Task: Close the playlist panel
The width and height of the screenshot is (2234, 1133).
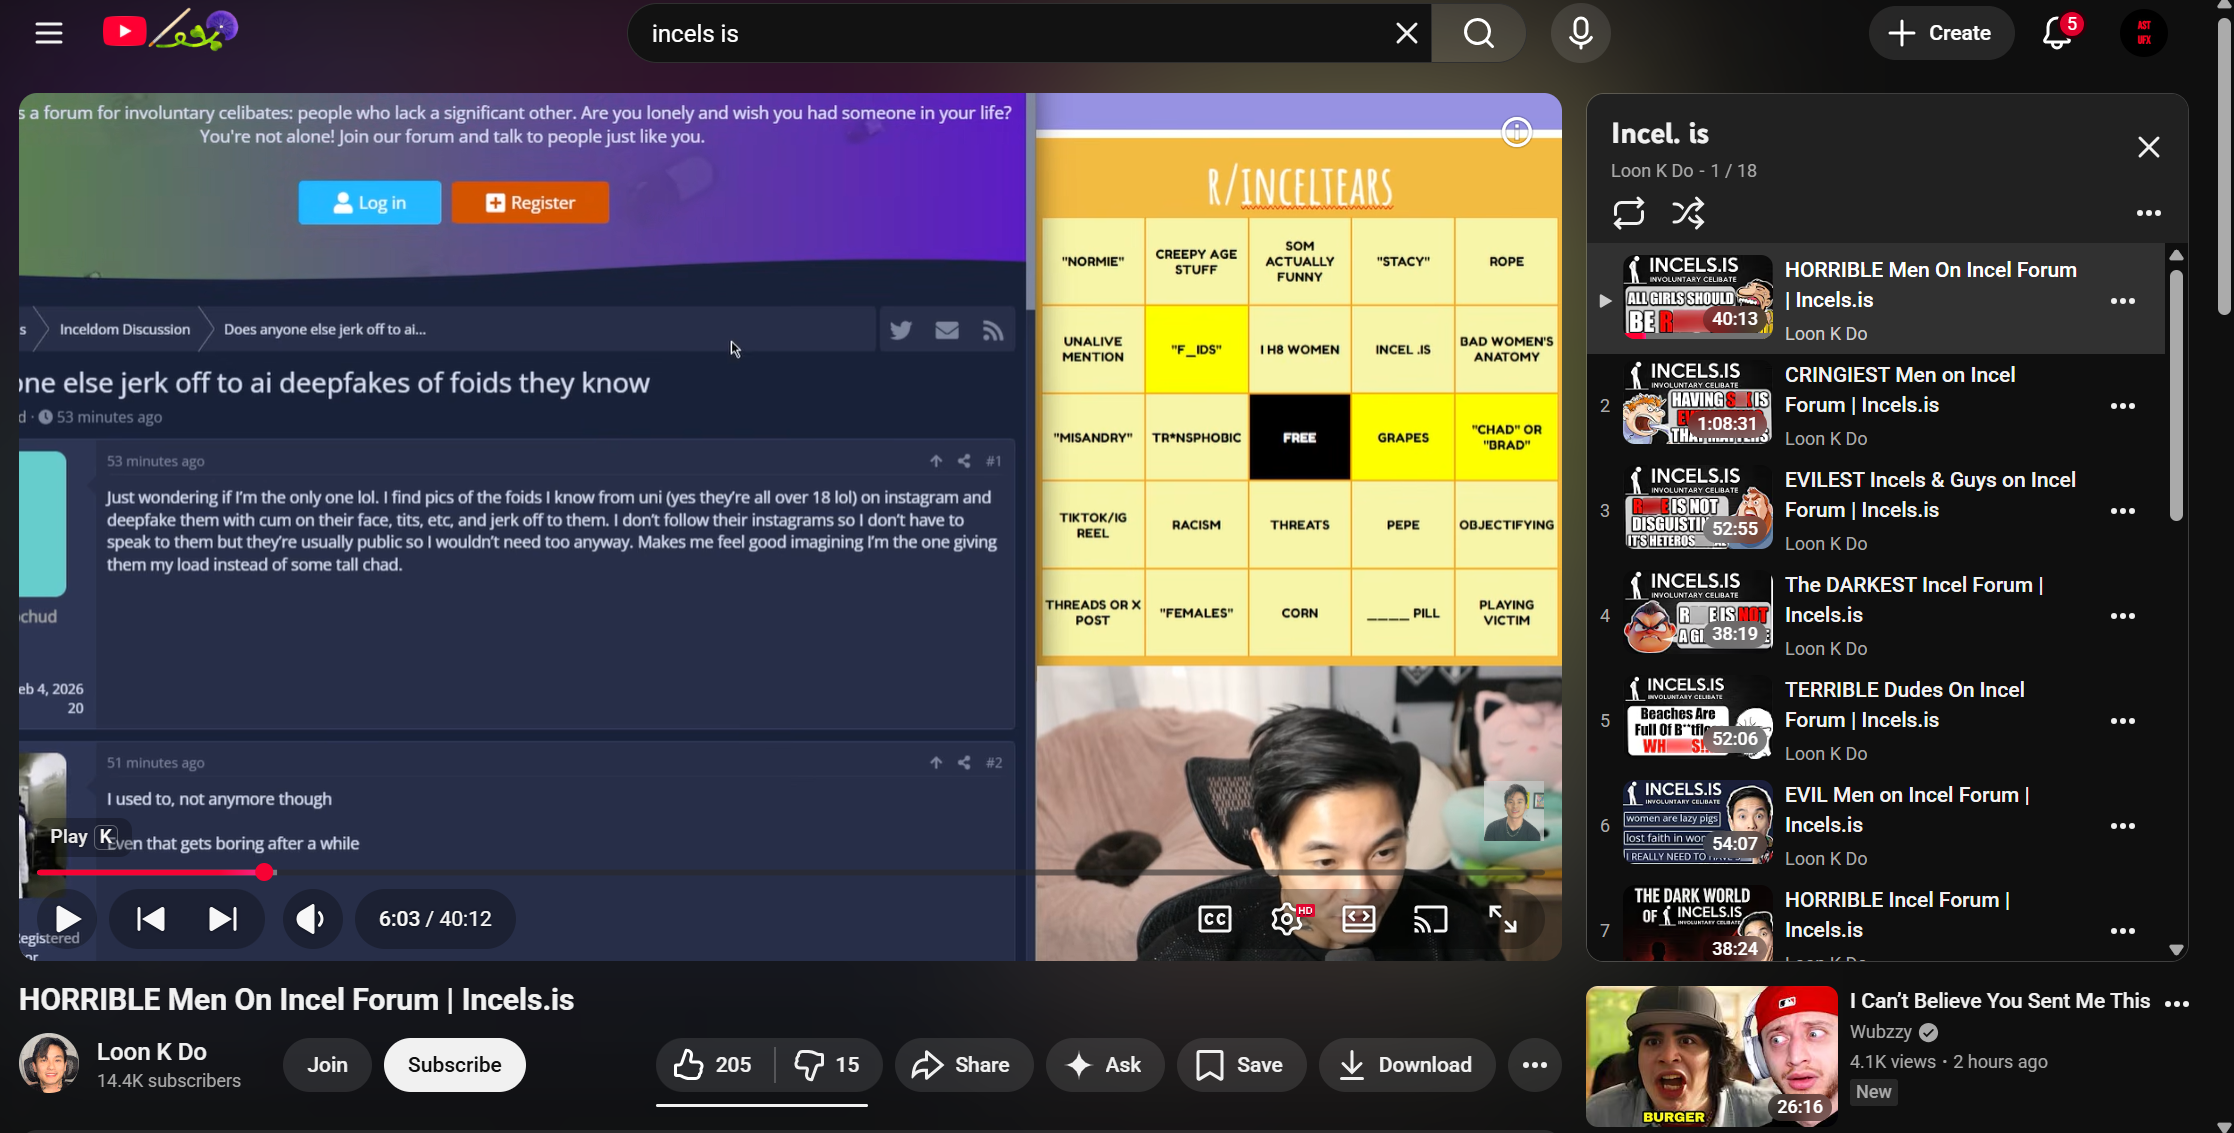Action: [x=2148, y=147]
